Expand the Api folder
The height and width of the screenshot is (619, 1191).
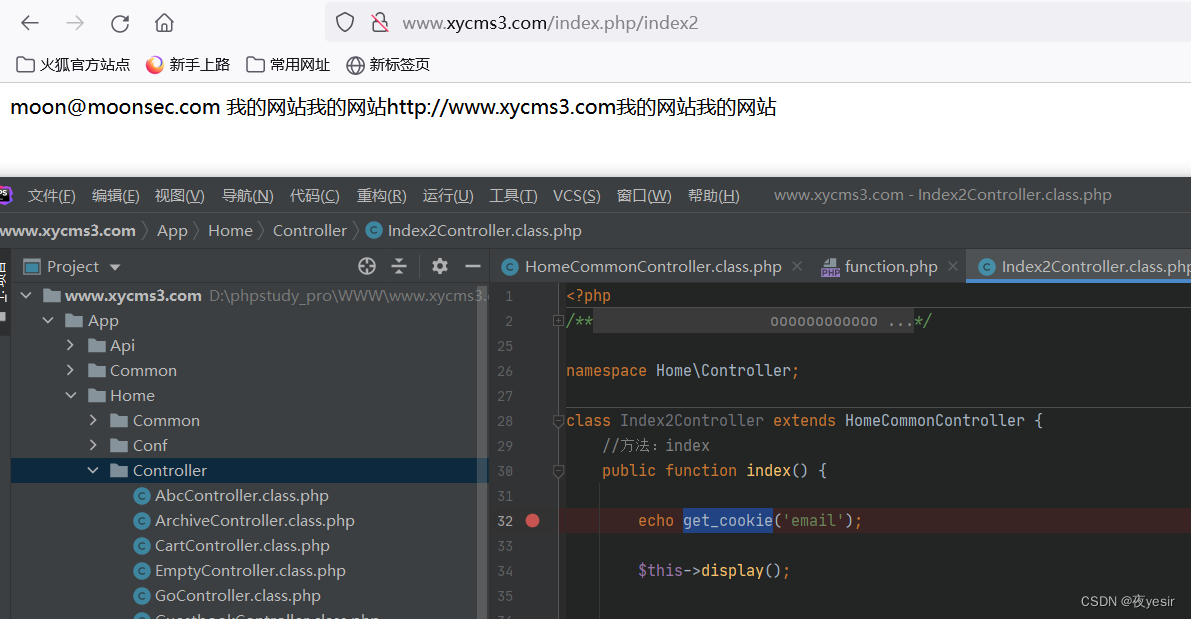click(71, 346)
